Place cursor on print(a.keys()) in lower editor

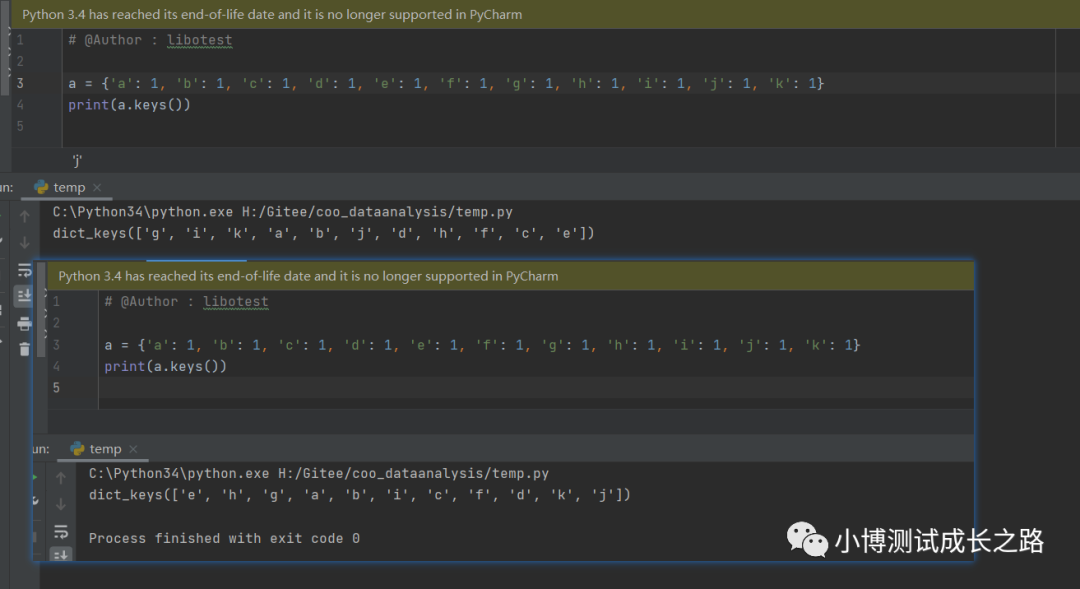click(165, 366)
